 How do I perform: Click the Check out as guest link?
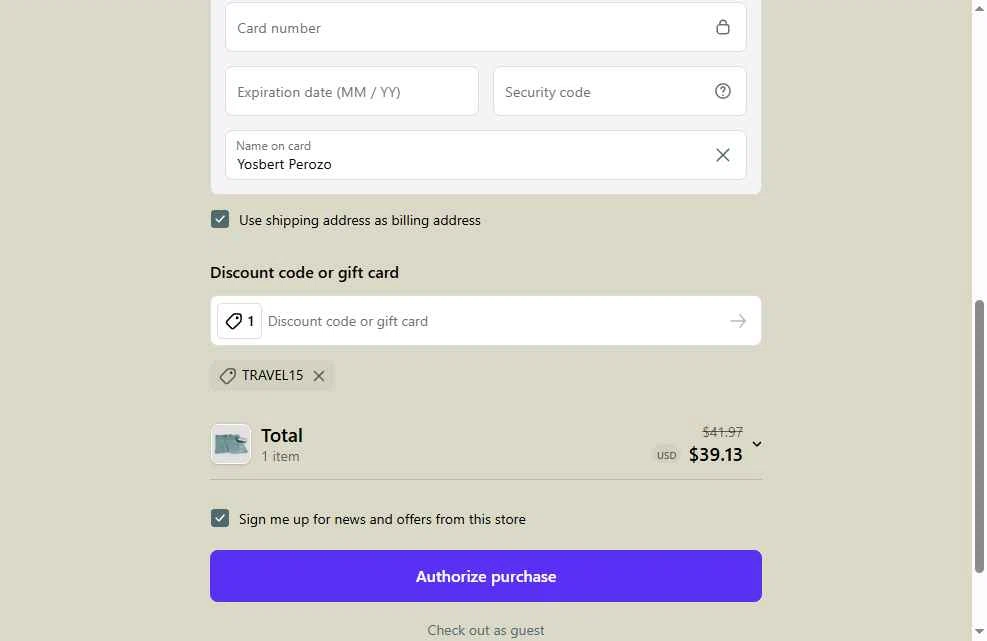pyautogui.click(x=486, y=630)
